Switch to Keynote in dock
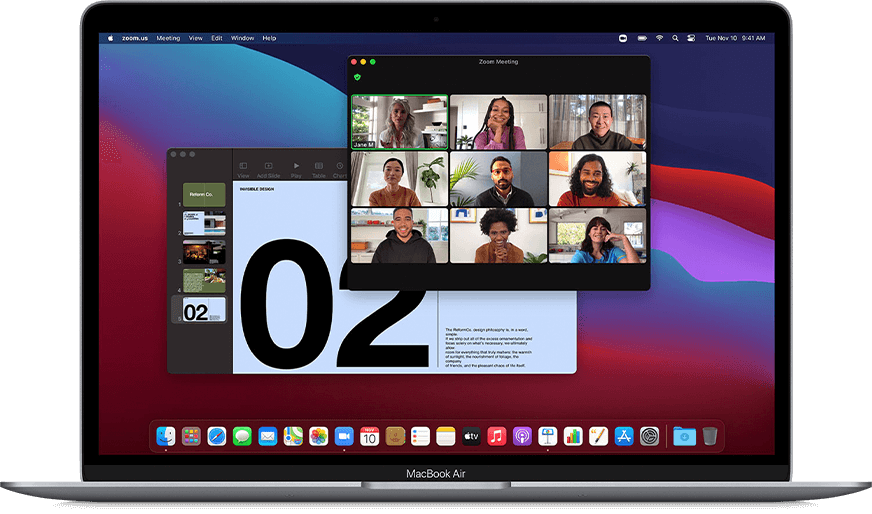 (548, 437)
